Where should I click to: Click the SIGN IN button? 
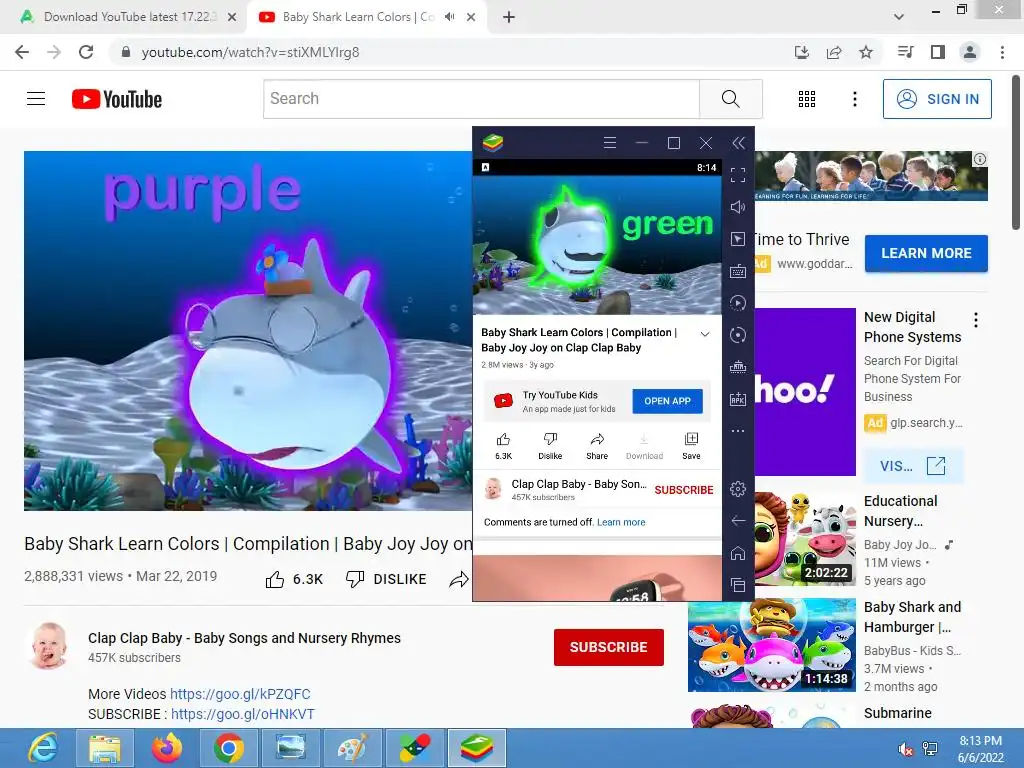(x=937, y=99)
